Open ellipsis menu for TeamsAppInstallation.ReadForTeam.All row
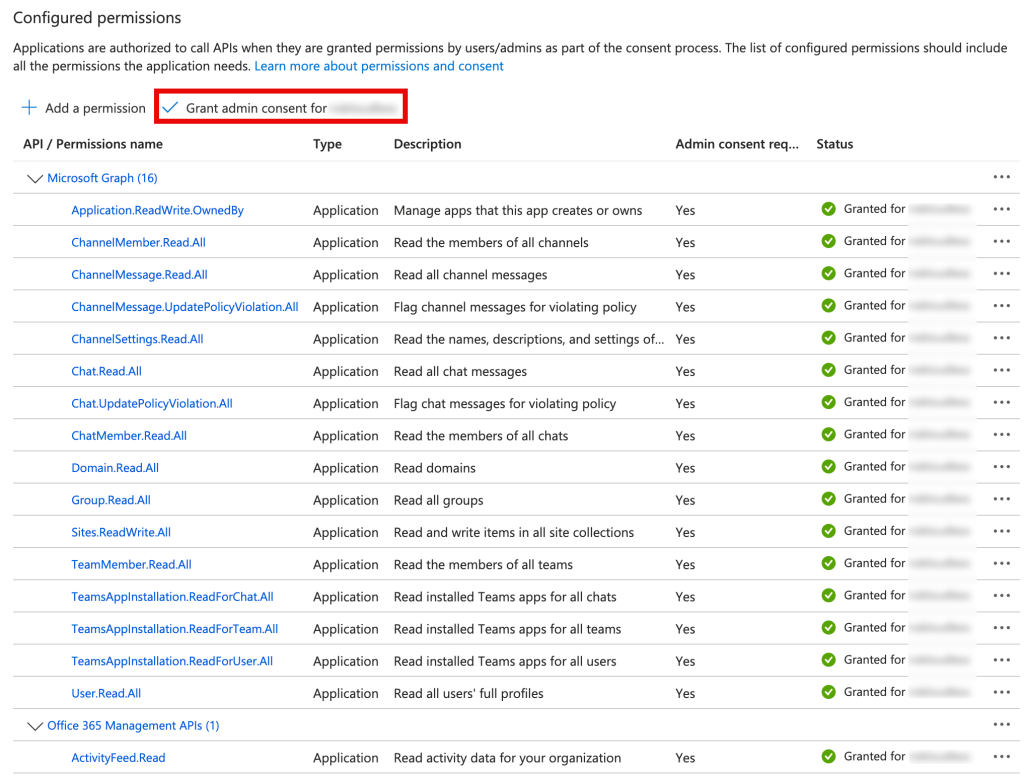Viewport: 1024px width, 780px height. 1001,628
